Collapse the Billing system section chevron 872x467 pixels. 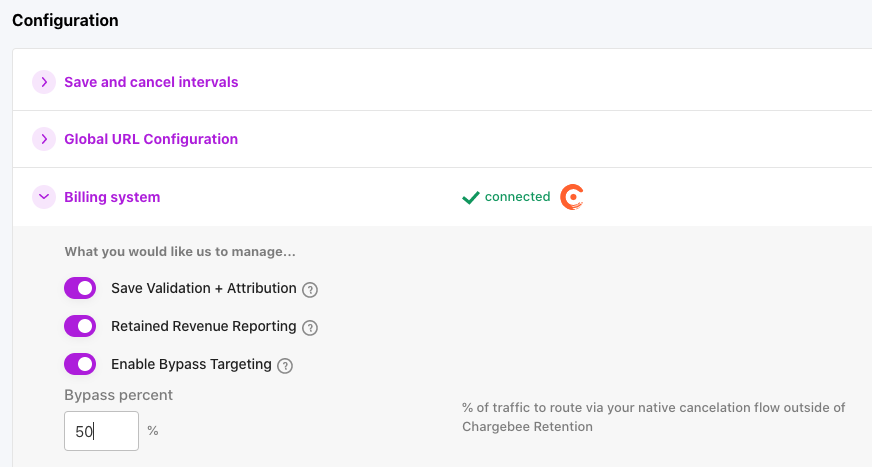tap(44, 197)
